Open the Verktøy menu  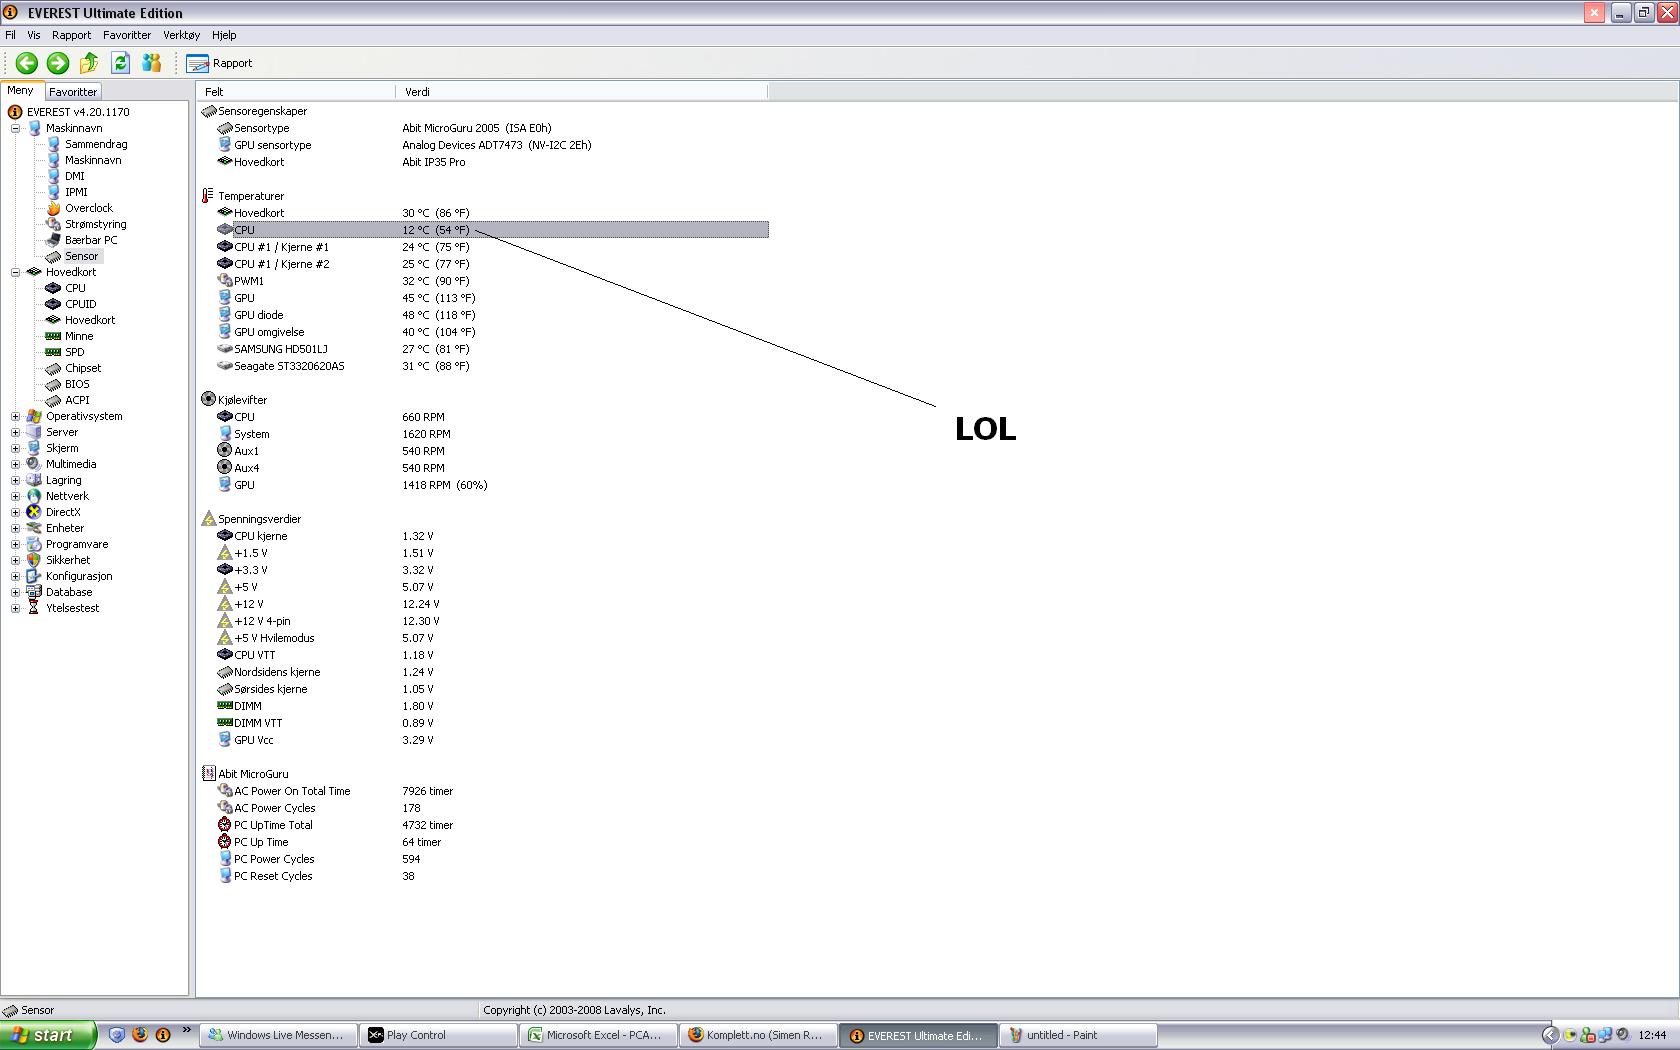pos(182,35)
